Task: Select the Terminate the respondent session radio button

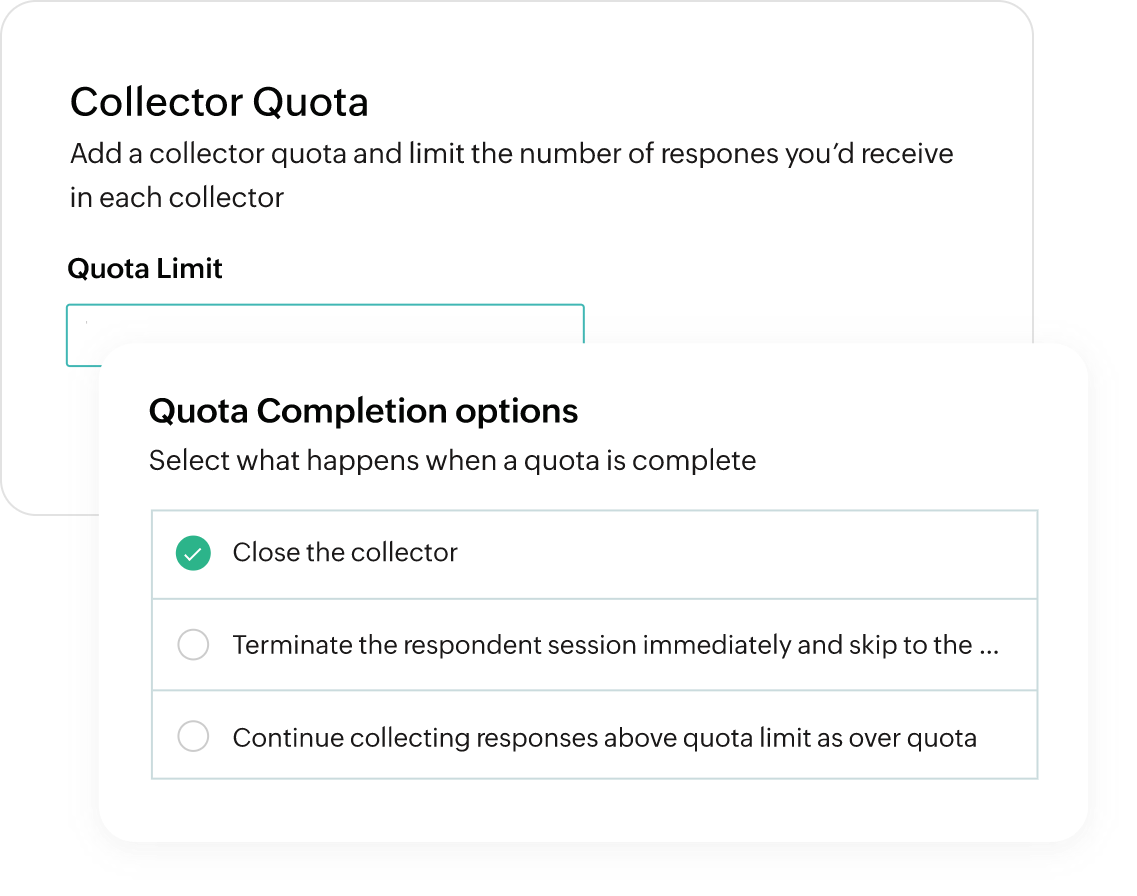Action: [193, 645]
